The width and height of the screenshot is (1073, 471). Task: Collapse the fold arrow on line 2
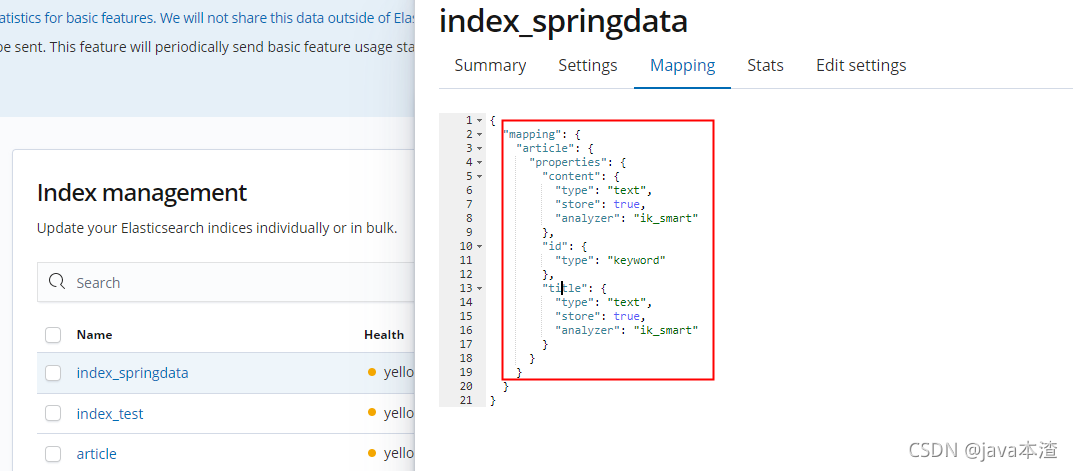coord(480,134)
